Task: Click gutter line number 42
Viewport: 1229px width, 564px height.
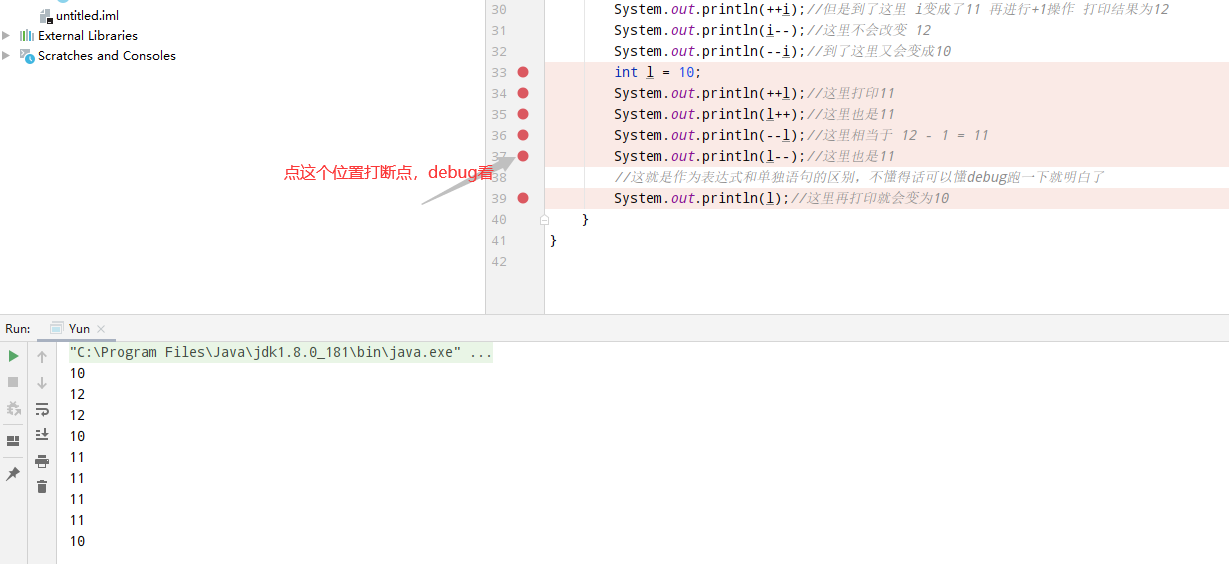Action: (499, 261)
